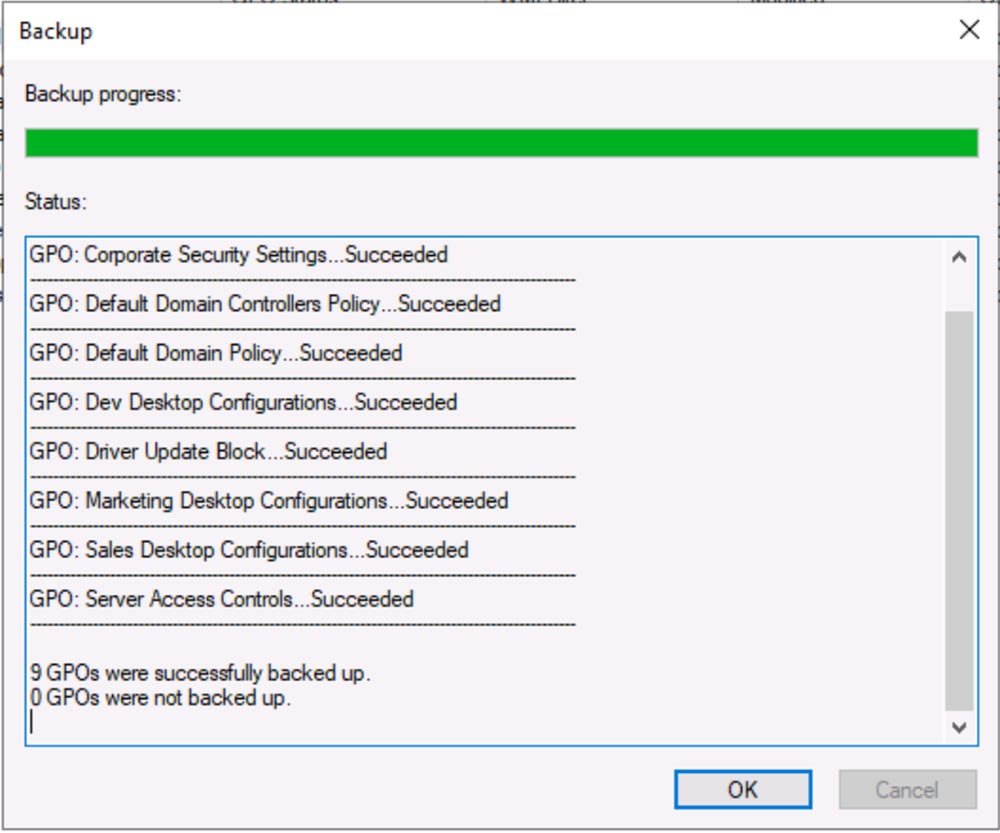Click the green backup progress bar
The height and width of the screenshot is (833, 1000).
[500, 141]
